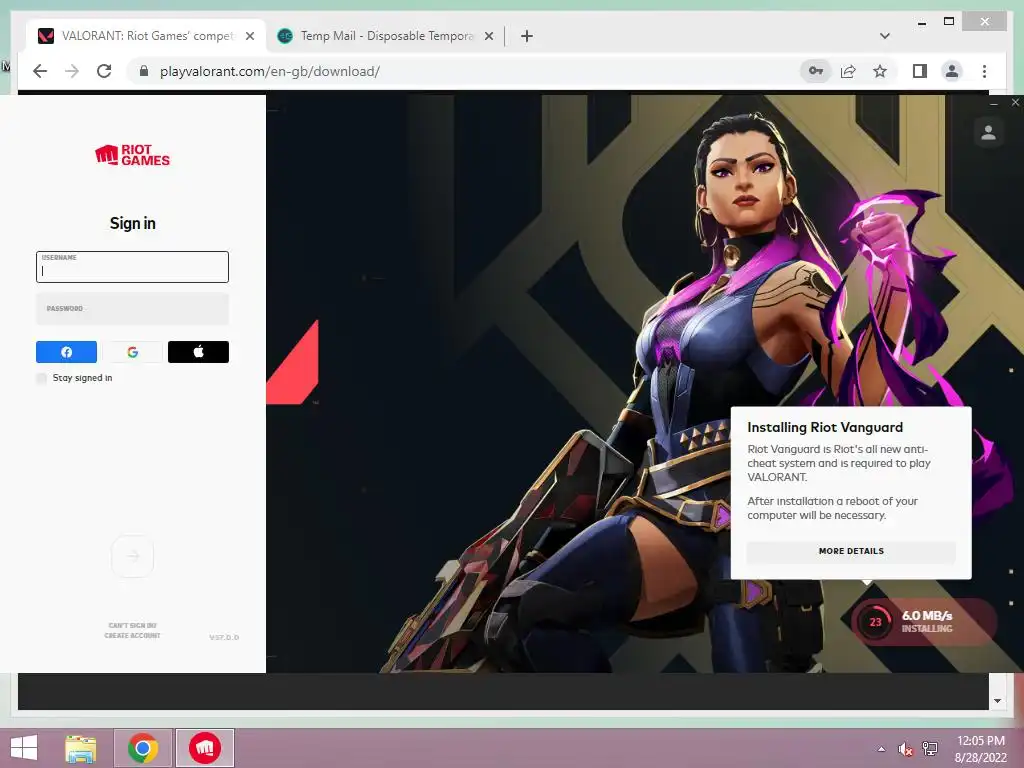Open the Chrome profile avatar
The height and width of the screenshot is (768, 1024).
[952, 71]
